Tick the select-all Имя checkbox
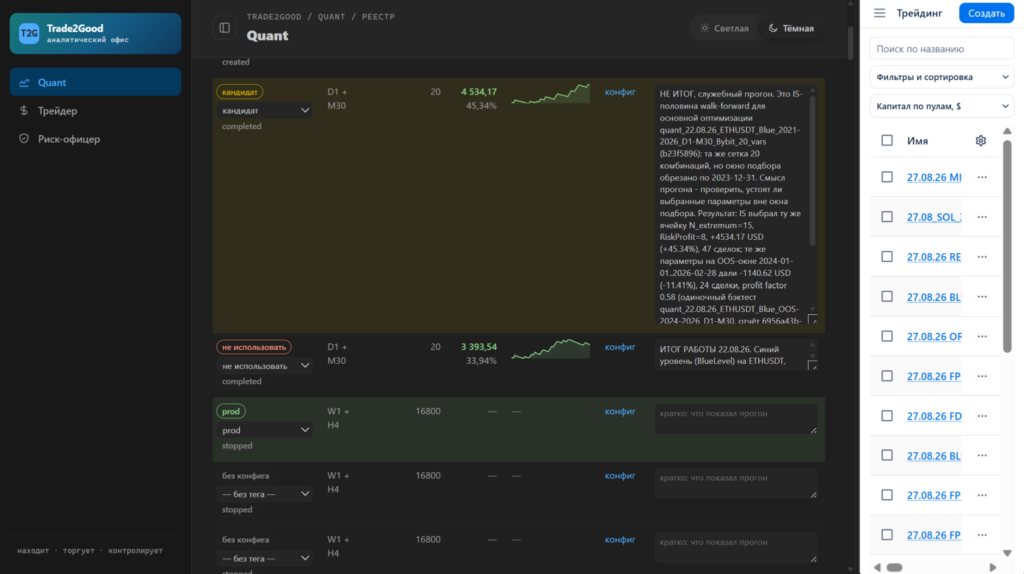1024x574 pixels. (x=887, y=140)
